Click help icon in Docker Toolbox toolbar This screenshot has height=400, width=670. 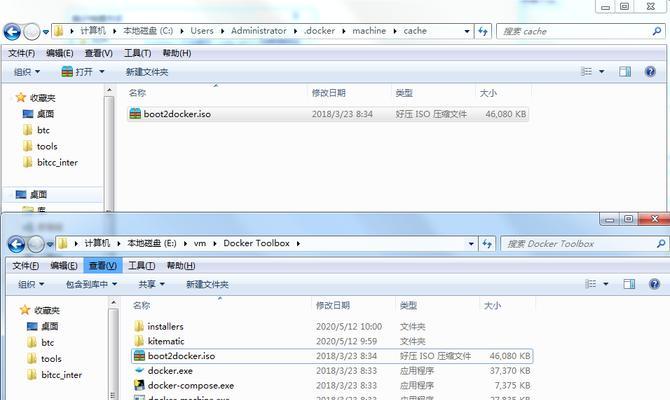click(x=654, y=284)
